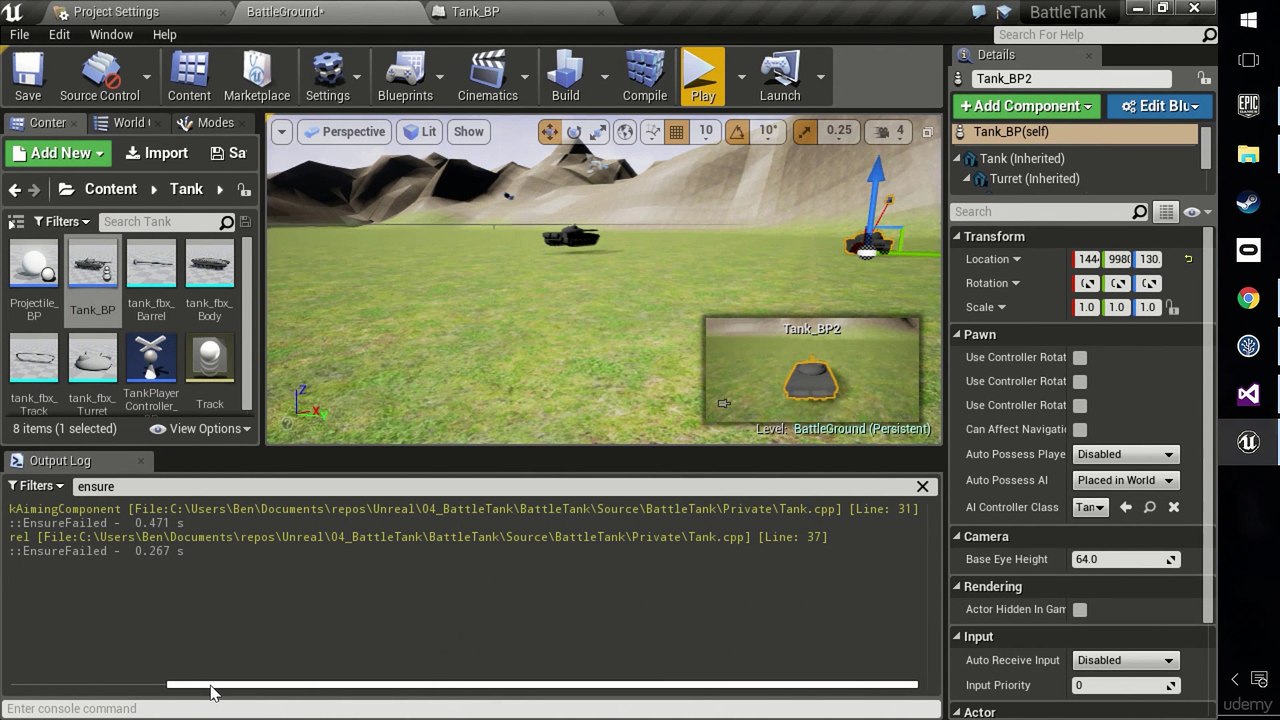Toggle the Details panel lock
Viewport: 1280px width, 720px height.
(x=1203, y=79)
